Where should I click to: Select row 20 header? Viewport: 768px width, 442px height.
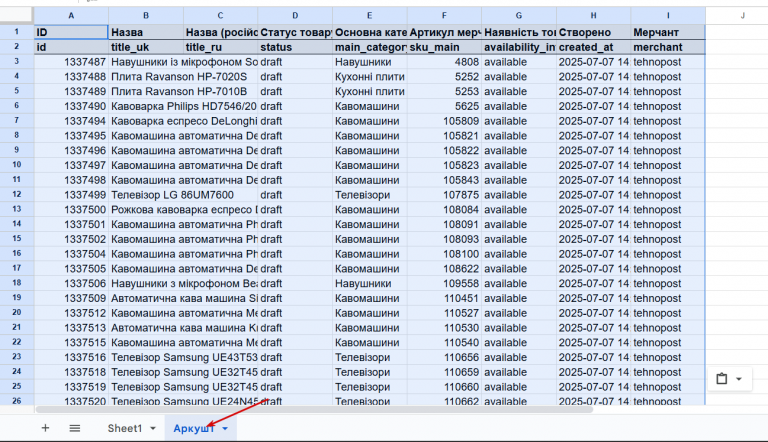(x=17, y=313)
